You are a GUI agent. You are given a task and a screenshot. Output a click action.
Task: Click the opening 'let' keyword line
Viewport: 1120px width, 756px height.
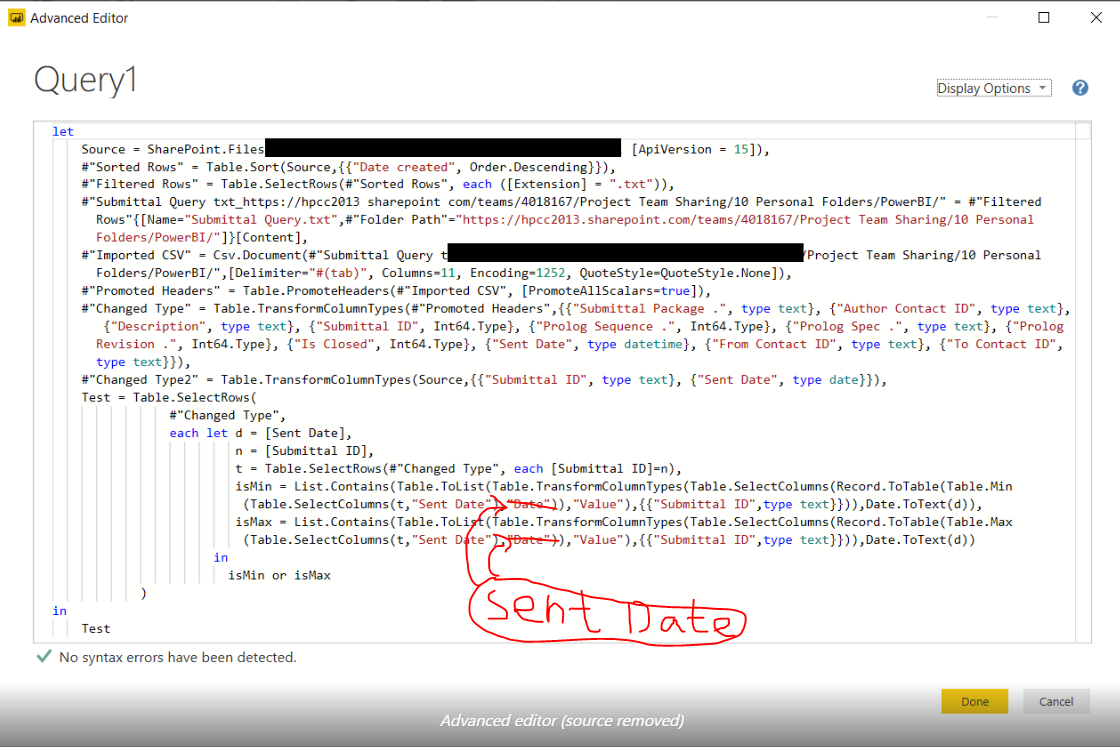tap(63, 131)
